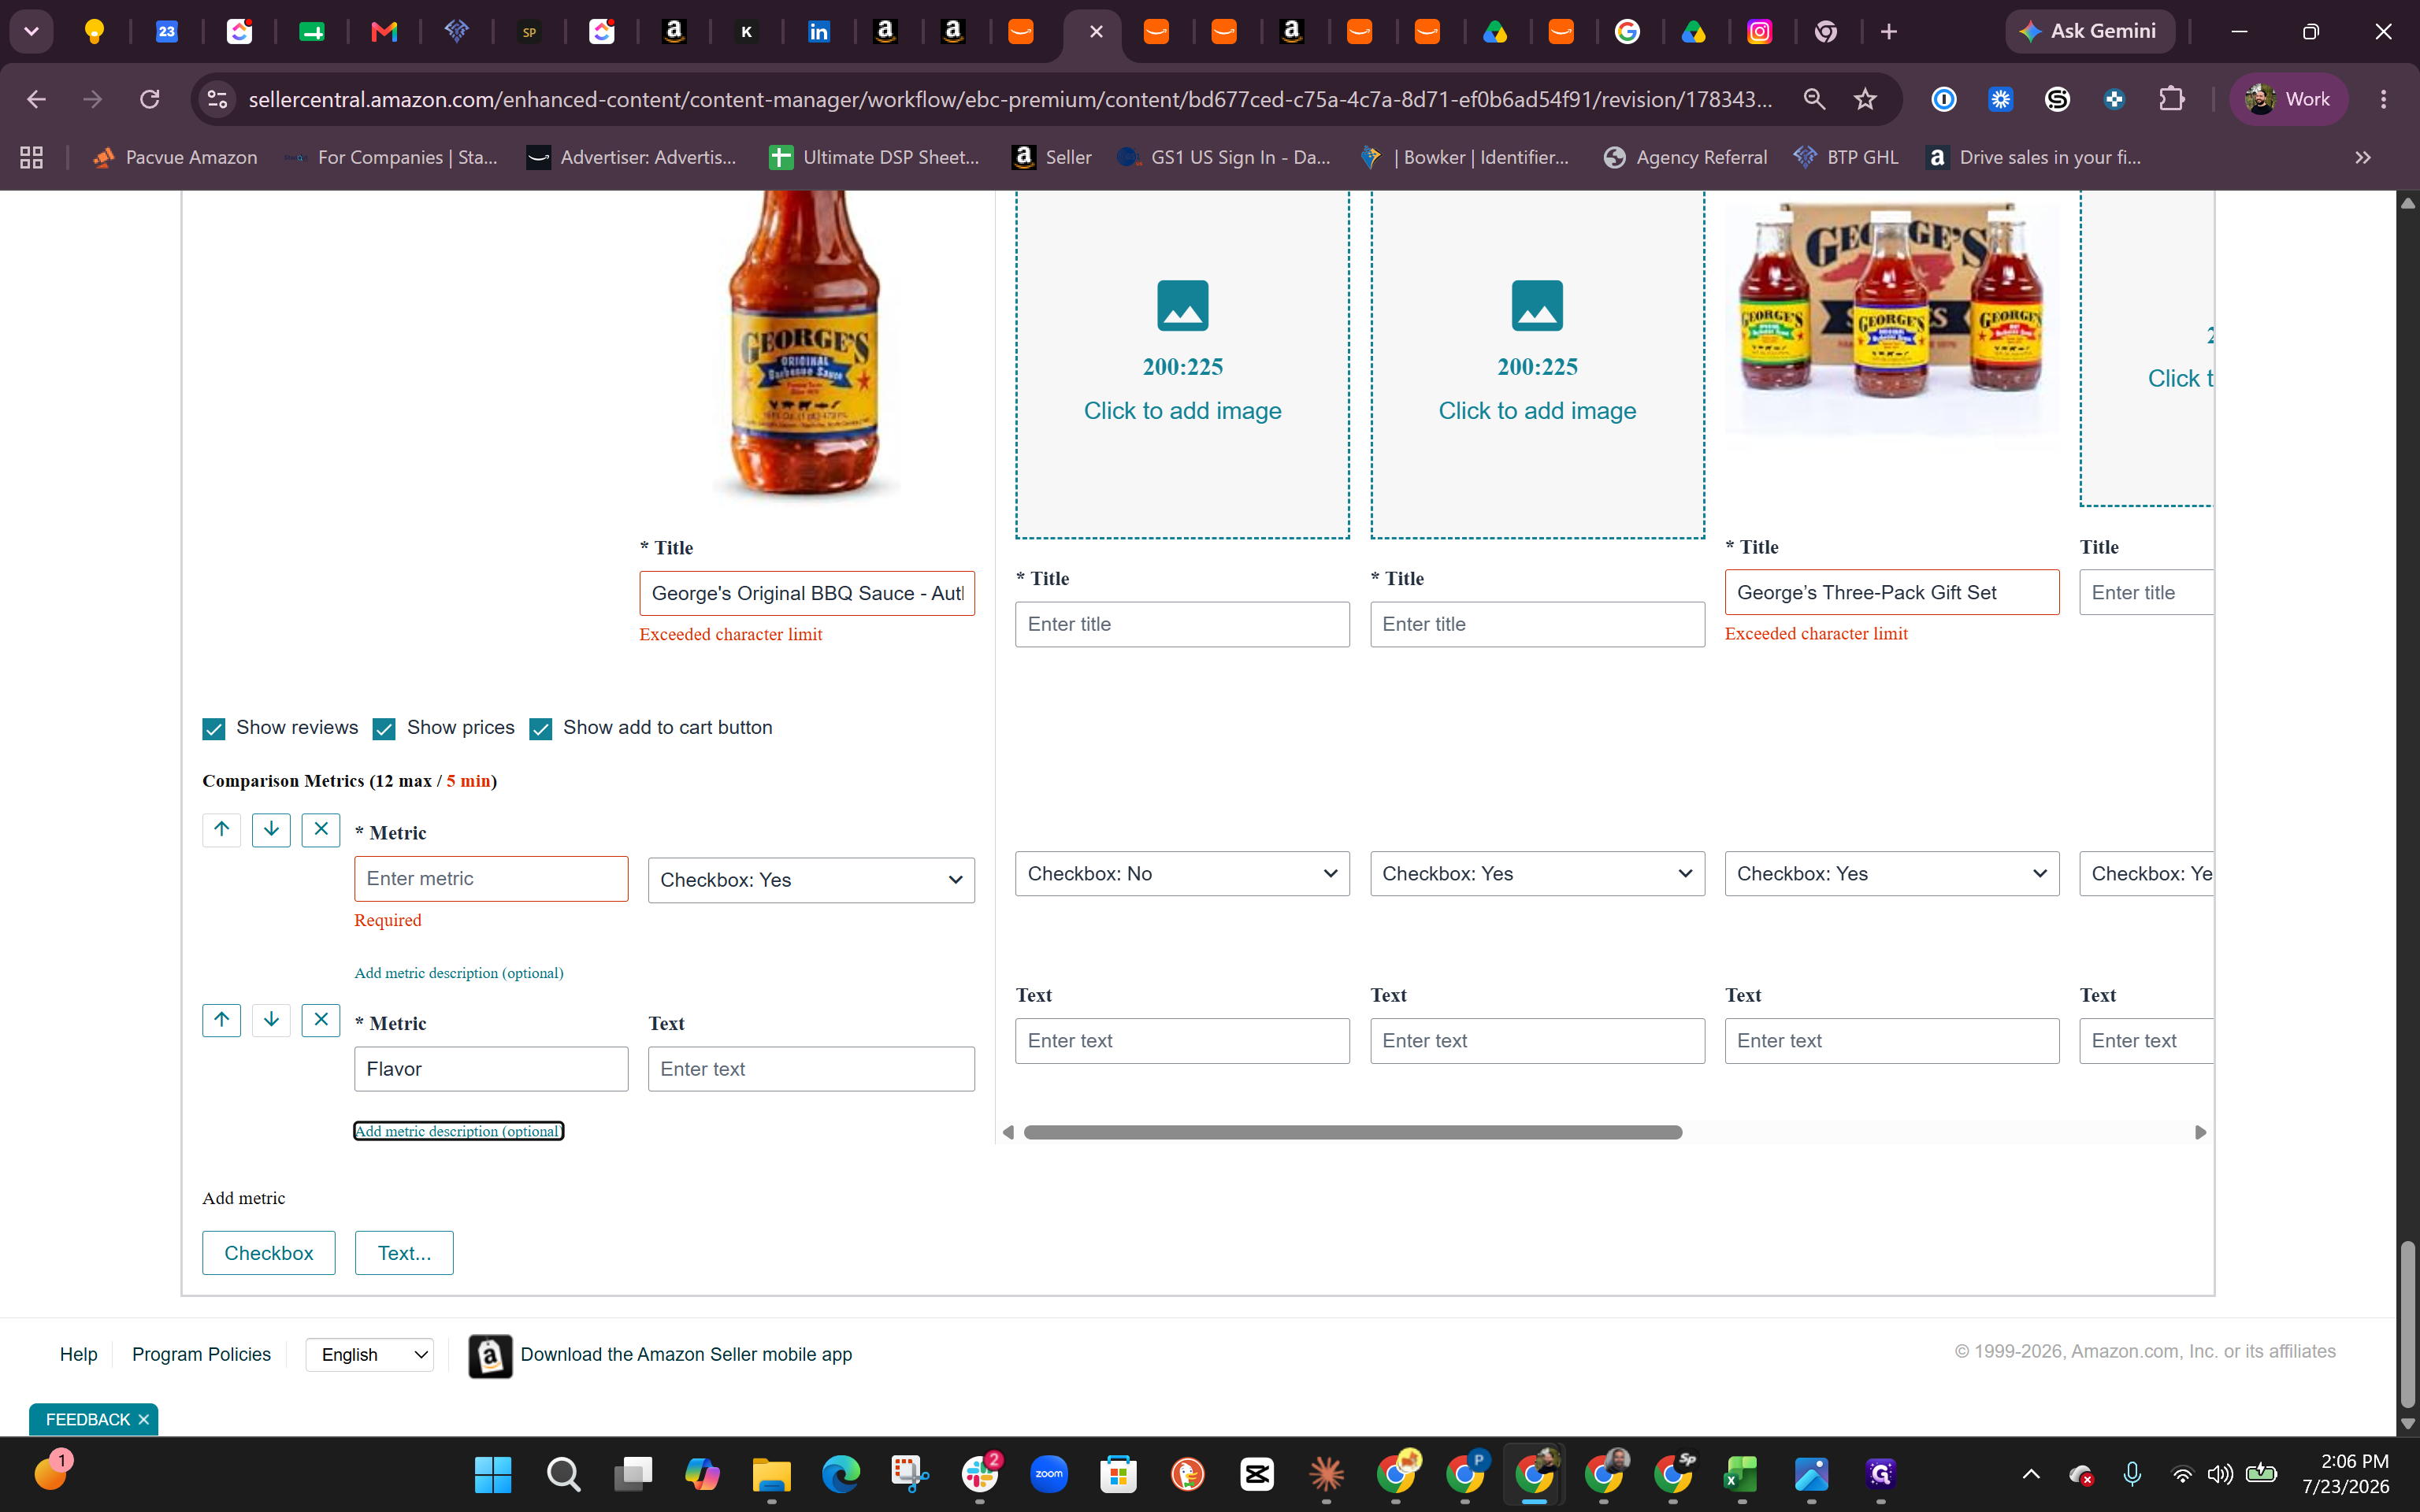
Task: Open the Windows Start menu
Action: coord(493,1474)
